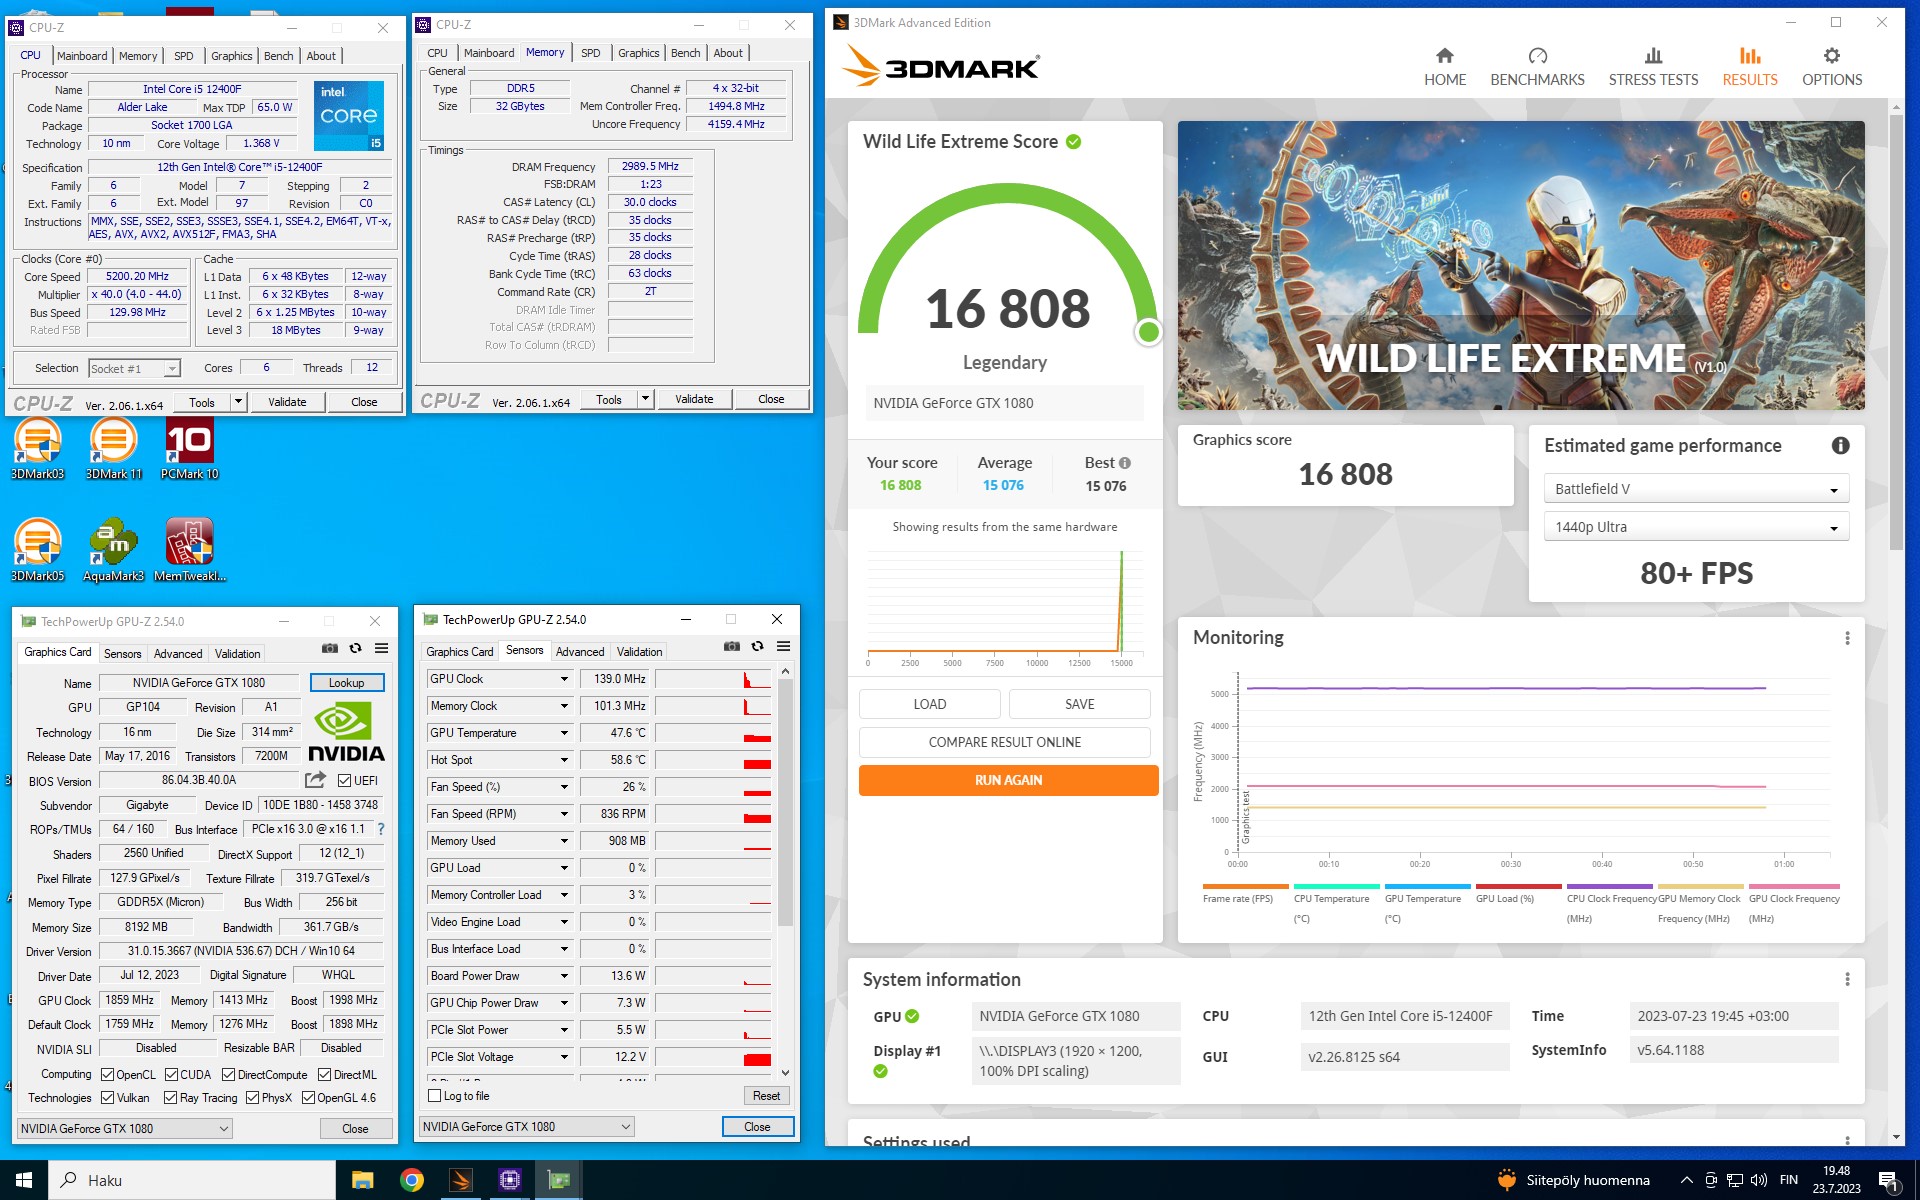
Task: Switch to SPD tab in CPU-Z Memory window
Action: coord(591,53)
